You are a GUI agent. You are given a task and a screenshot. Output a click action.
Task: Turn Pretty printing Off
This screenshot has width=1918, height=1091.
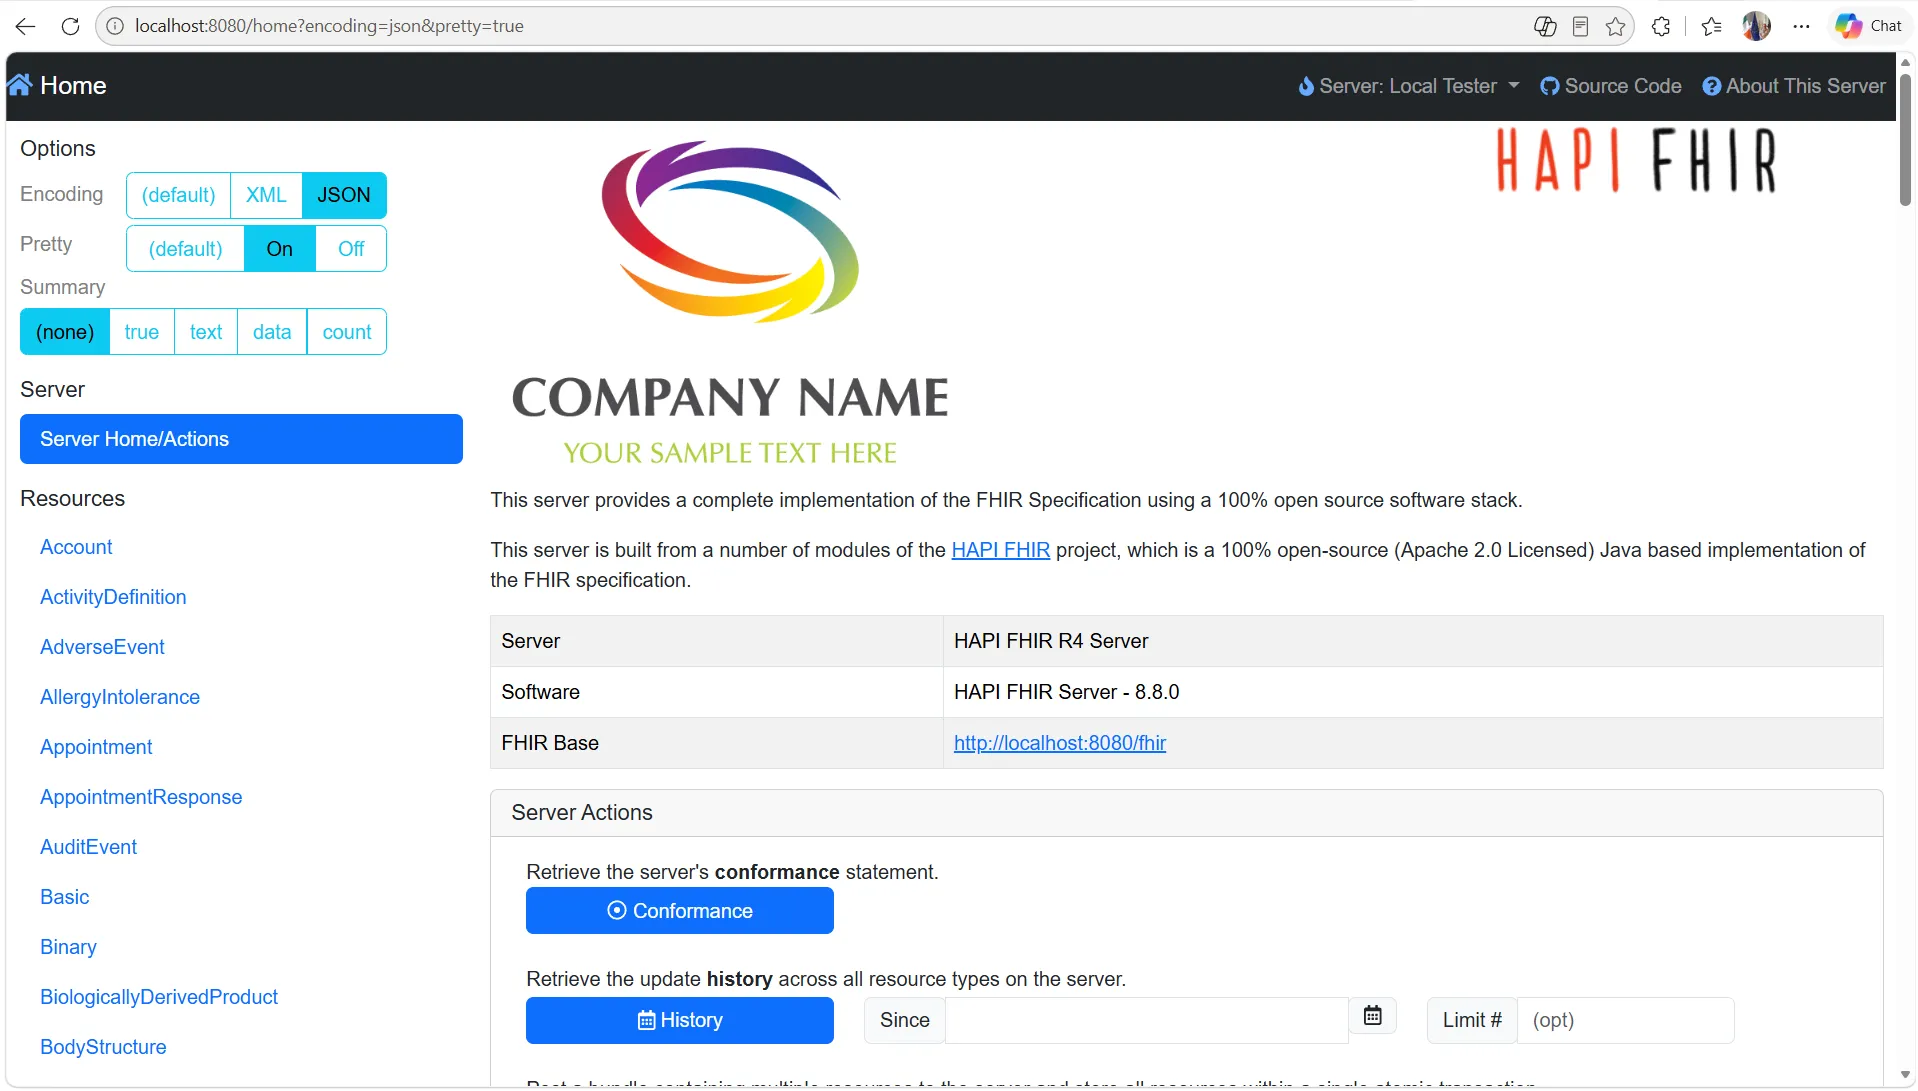pos(351,249)
